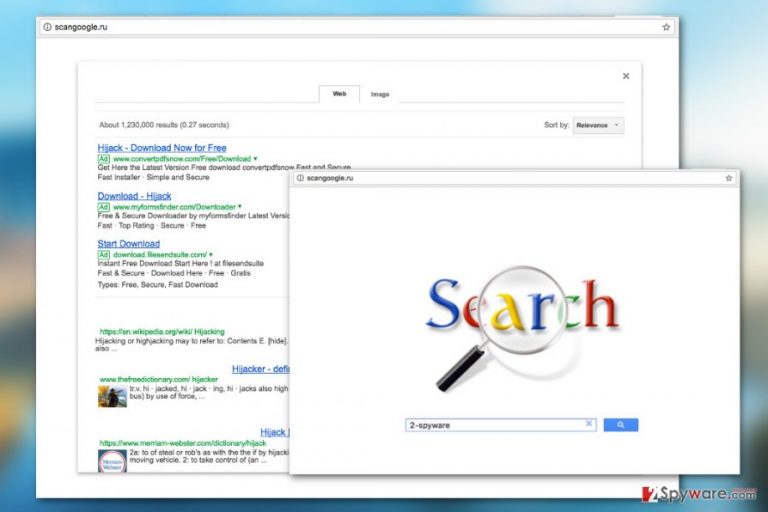Click 'Fast · Top Rating · Secure · Free' text
The image size is (768, 512).
pyautogui.click(x=151, y=225)
